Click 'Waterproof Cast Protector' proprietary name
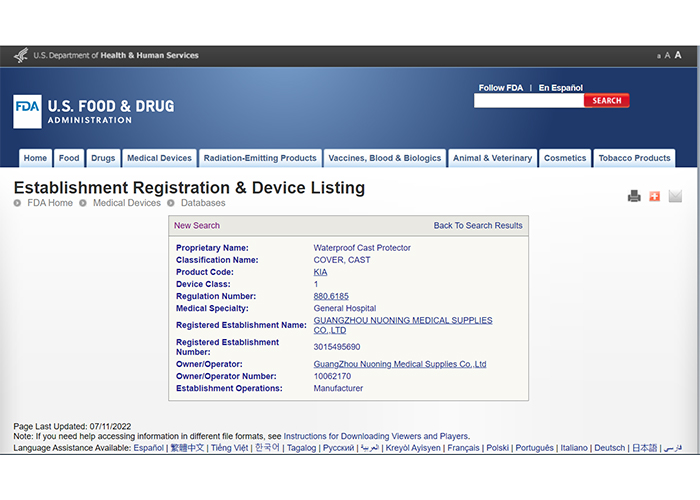 (362, 248)
